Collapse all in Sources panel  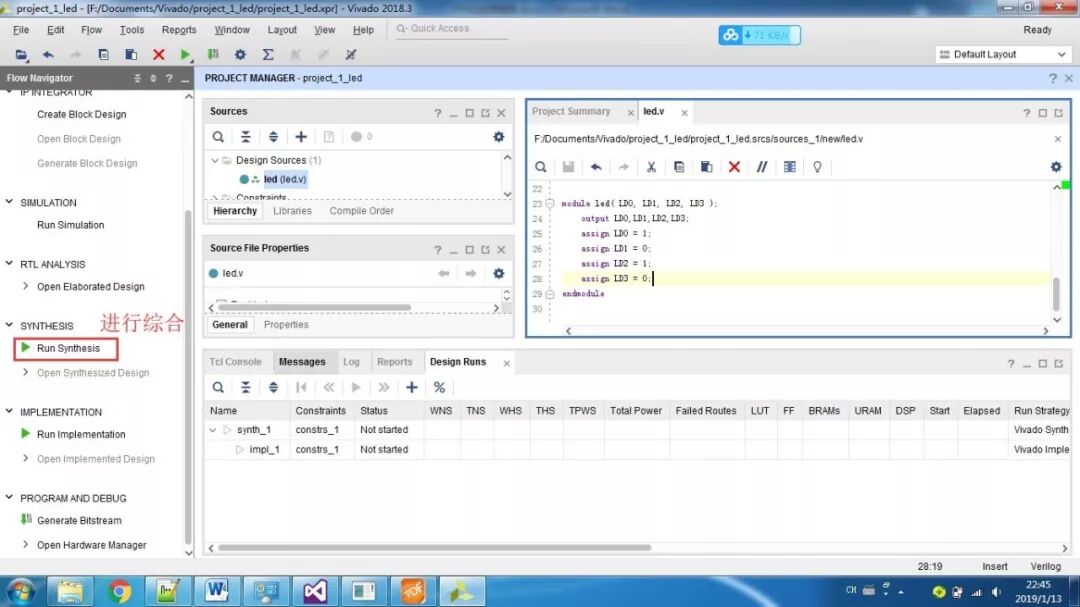tap(245, 137)
